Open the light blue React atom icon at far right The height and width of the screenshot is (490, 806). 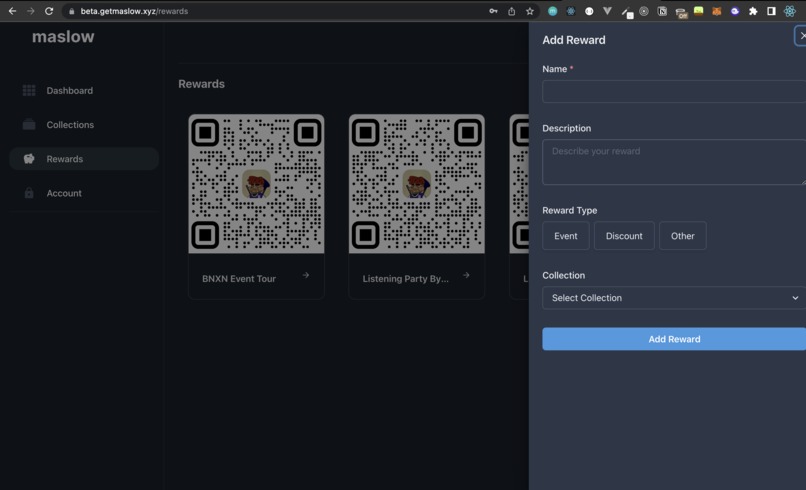(x=790, y=11)
